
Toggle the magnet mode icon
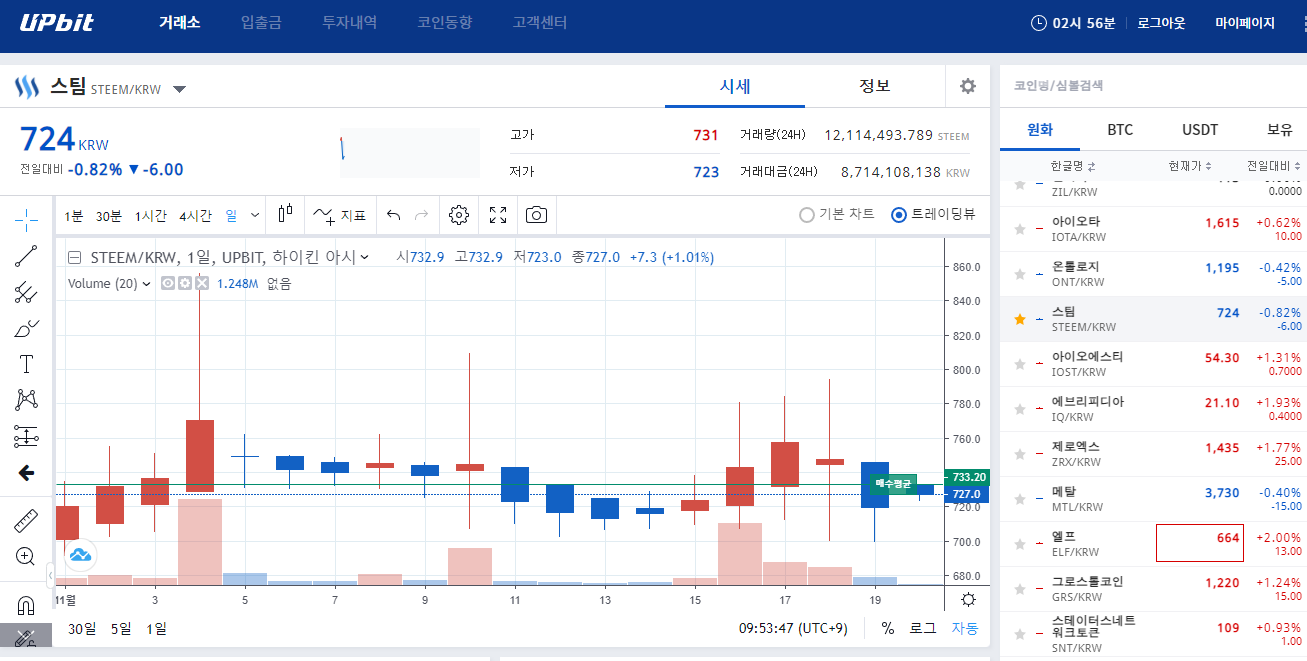click(27, 605)
